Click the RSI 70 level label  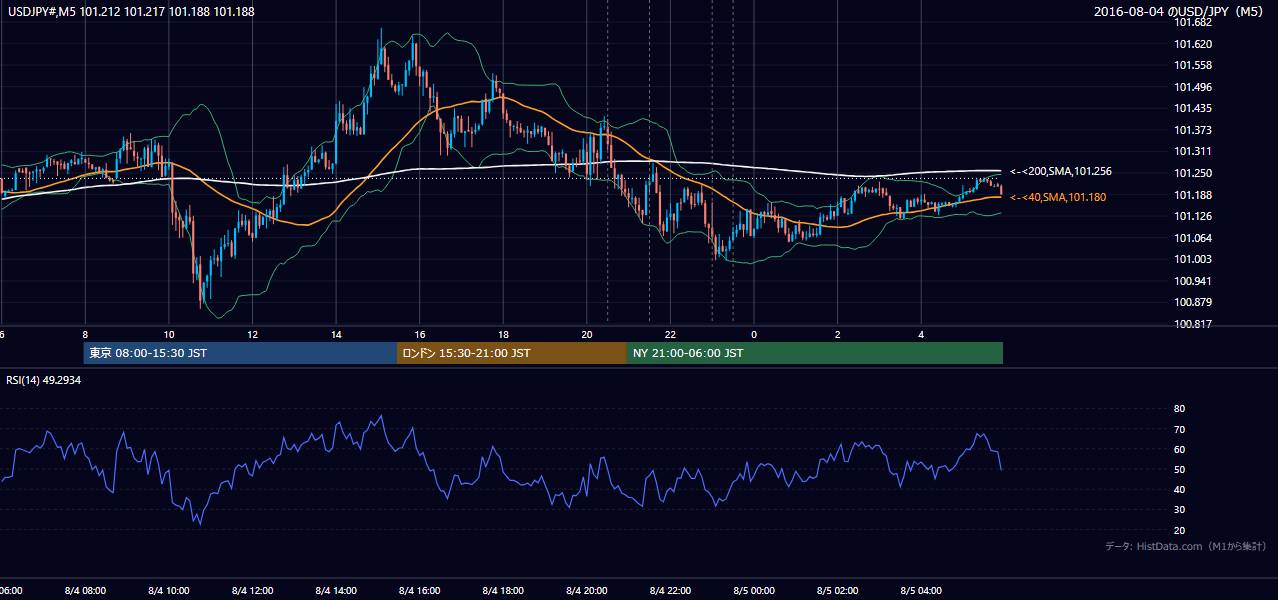[x=1179, y=429]
